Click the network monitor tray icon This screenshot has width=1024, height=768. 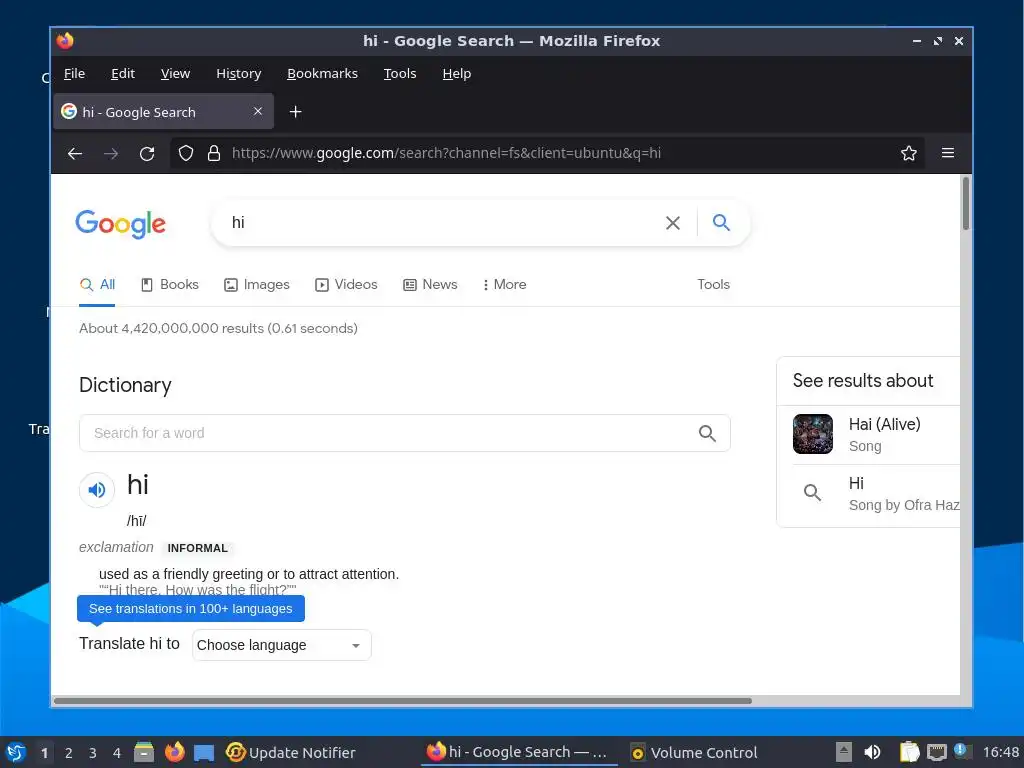click(936, 752)
